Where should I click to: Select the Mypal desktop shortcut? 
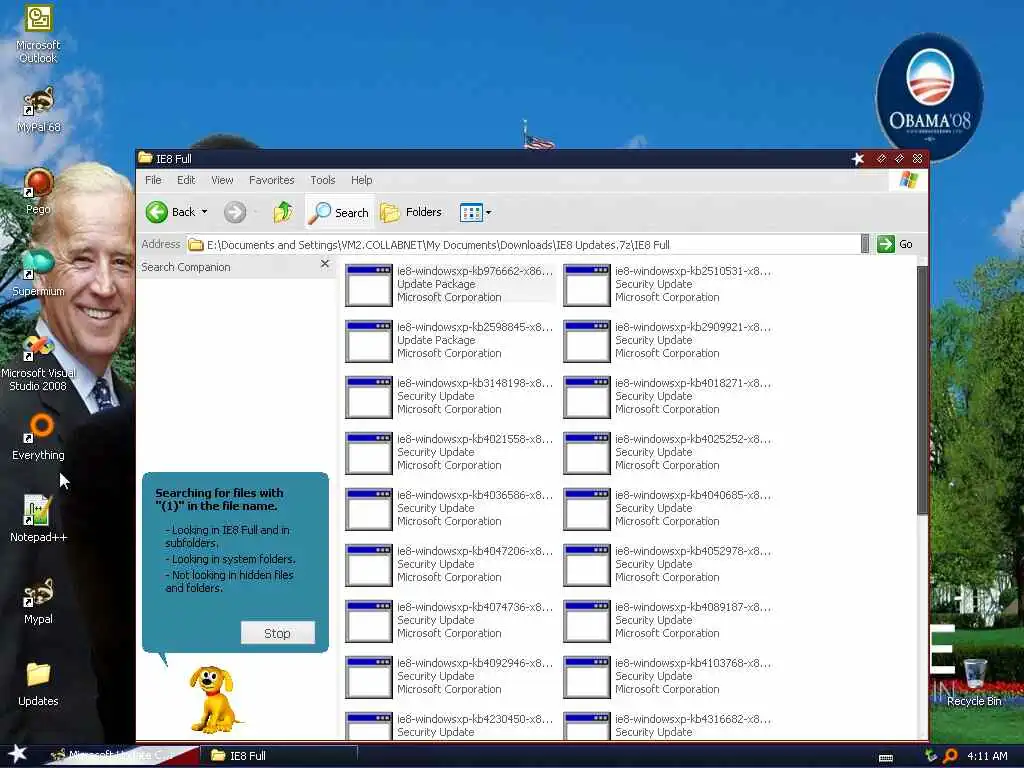(38, 601)
